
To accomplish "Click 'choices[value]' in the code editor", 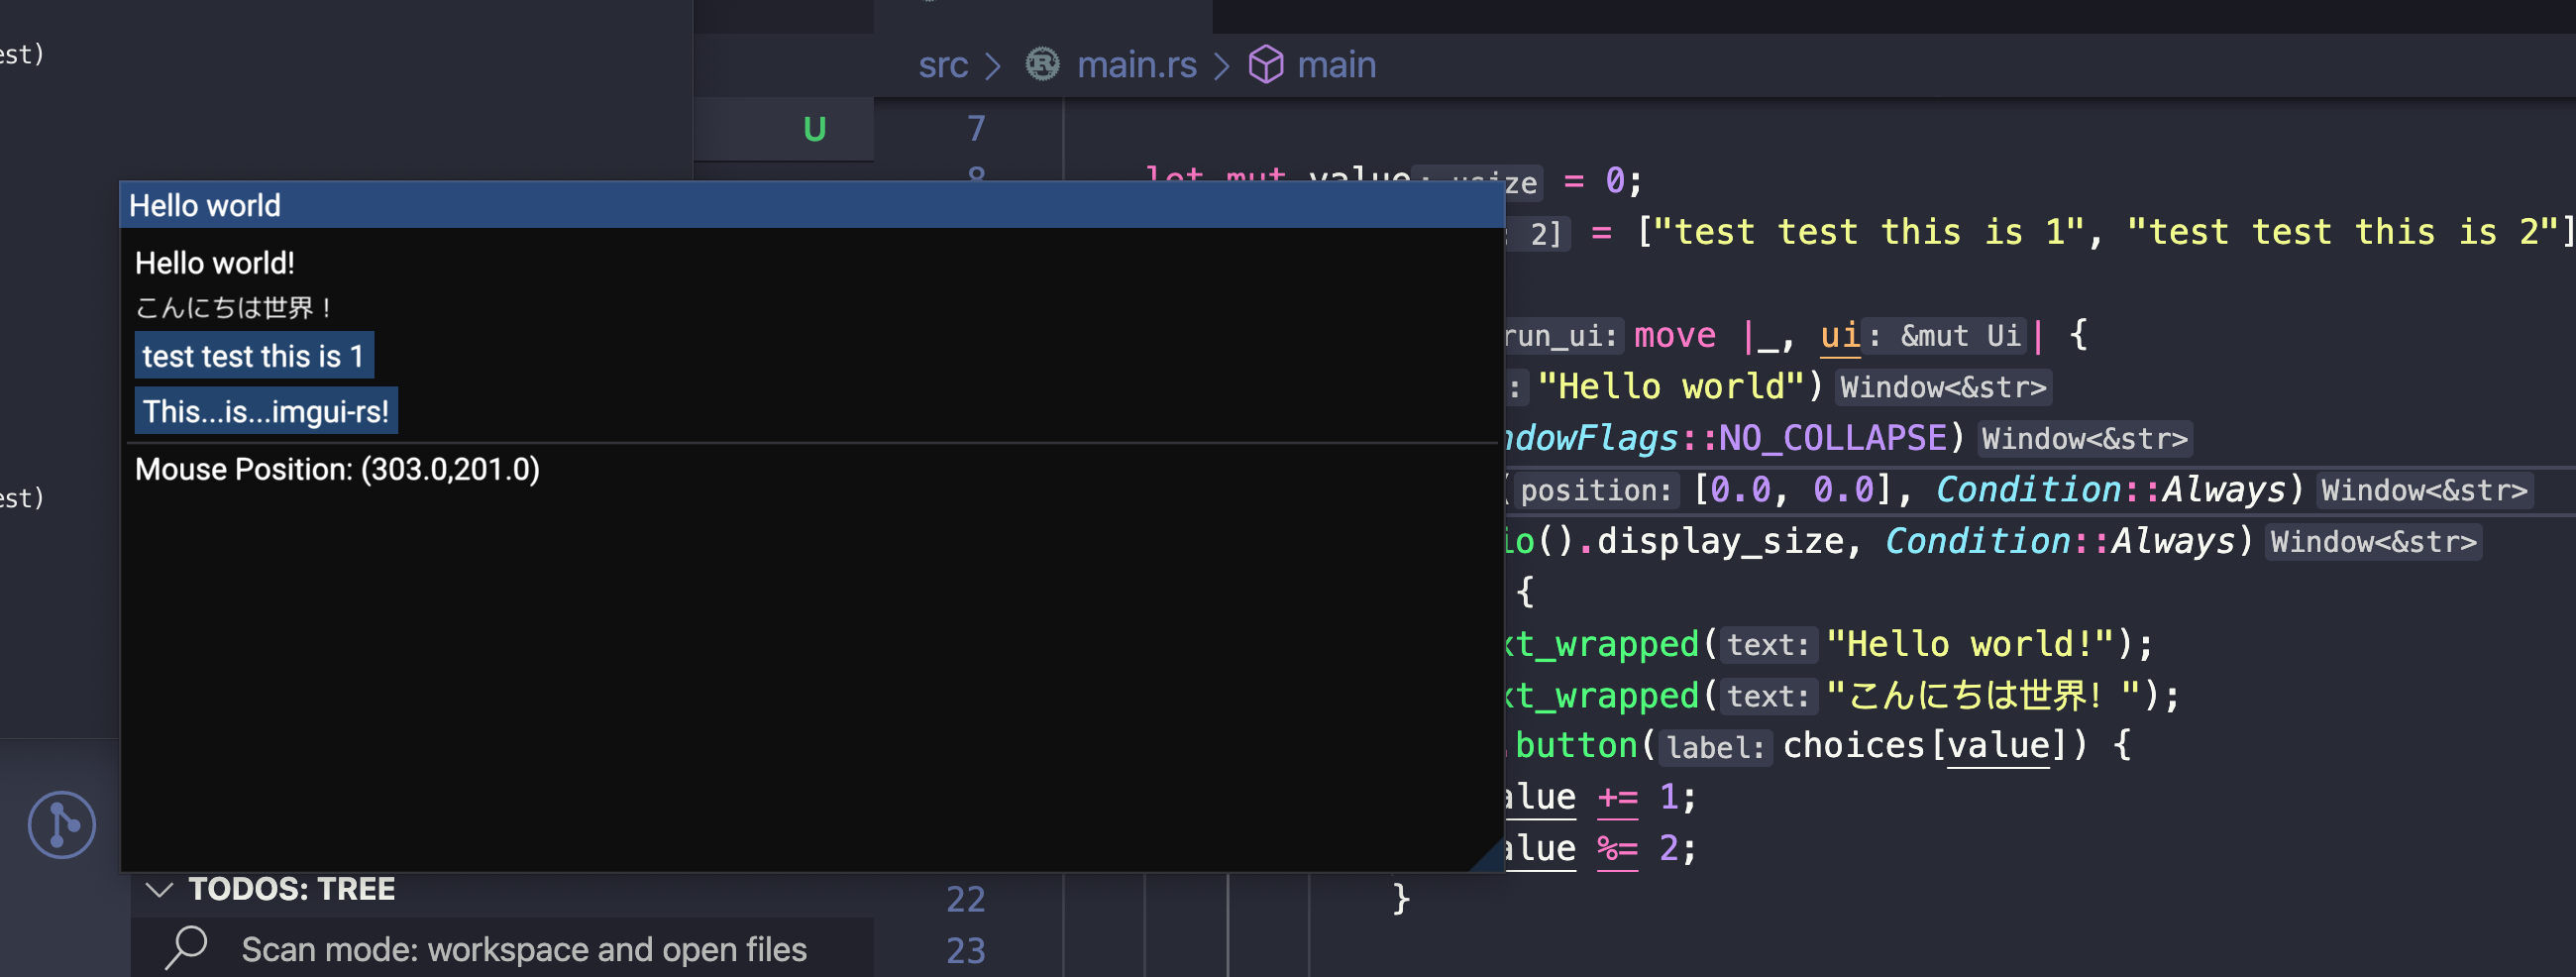I will click(1925, 746).
